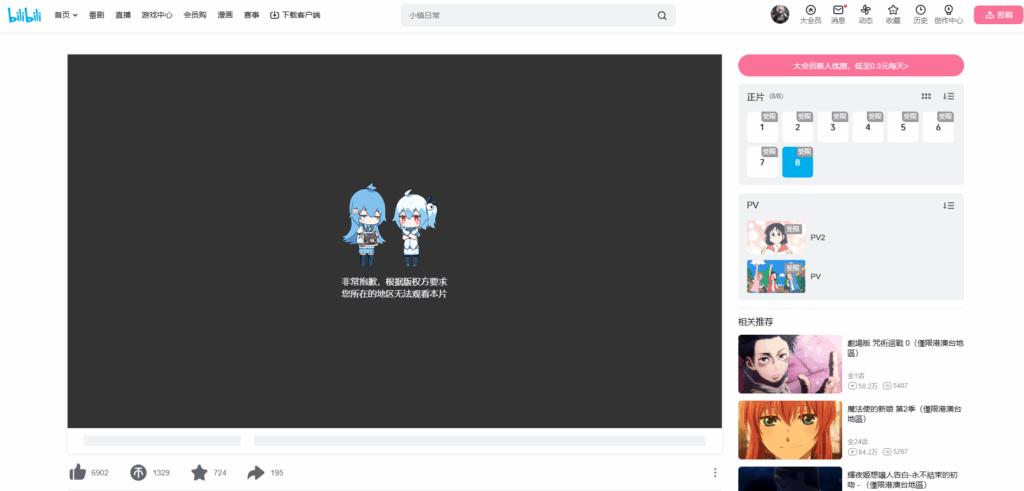This screenshot has height=491, width=1024.
Task: Select episode 4
Action: click(868, 127)
